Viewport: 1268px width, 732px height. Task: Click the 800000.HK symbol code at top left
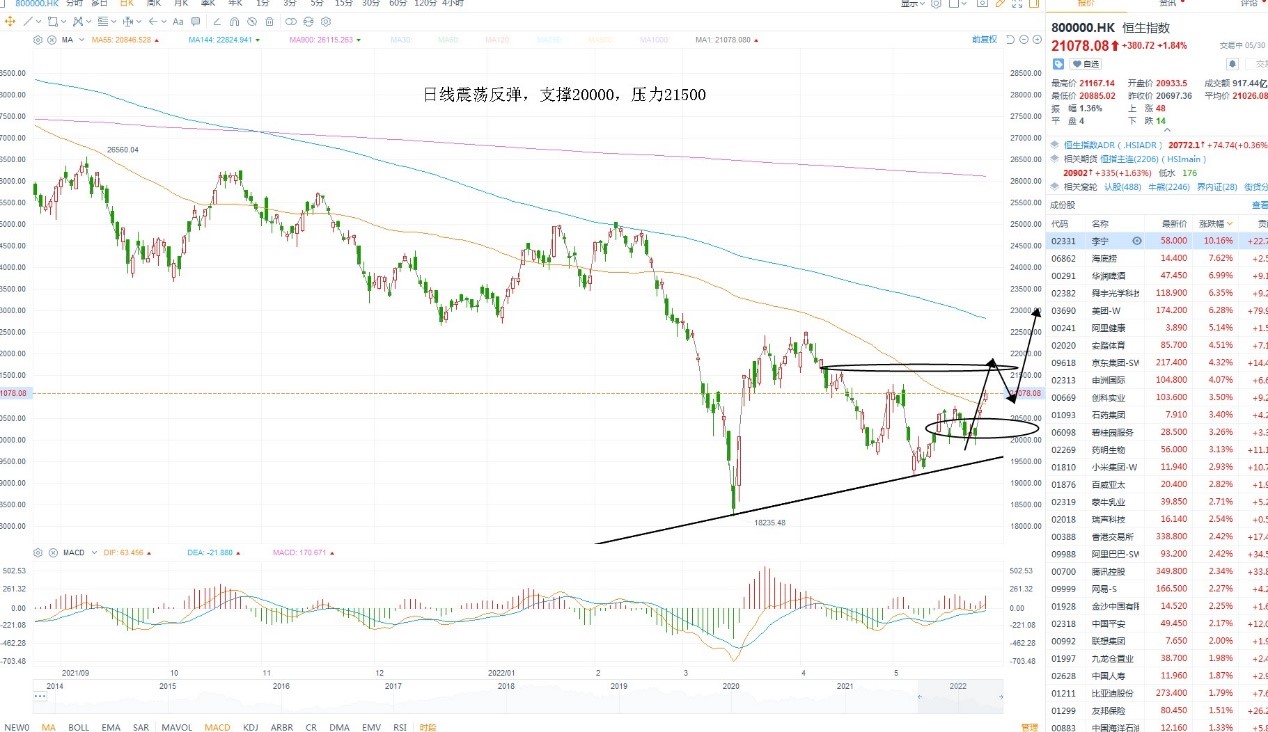(36, 4)
